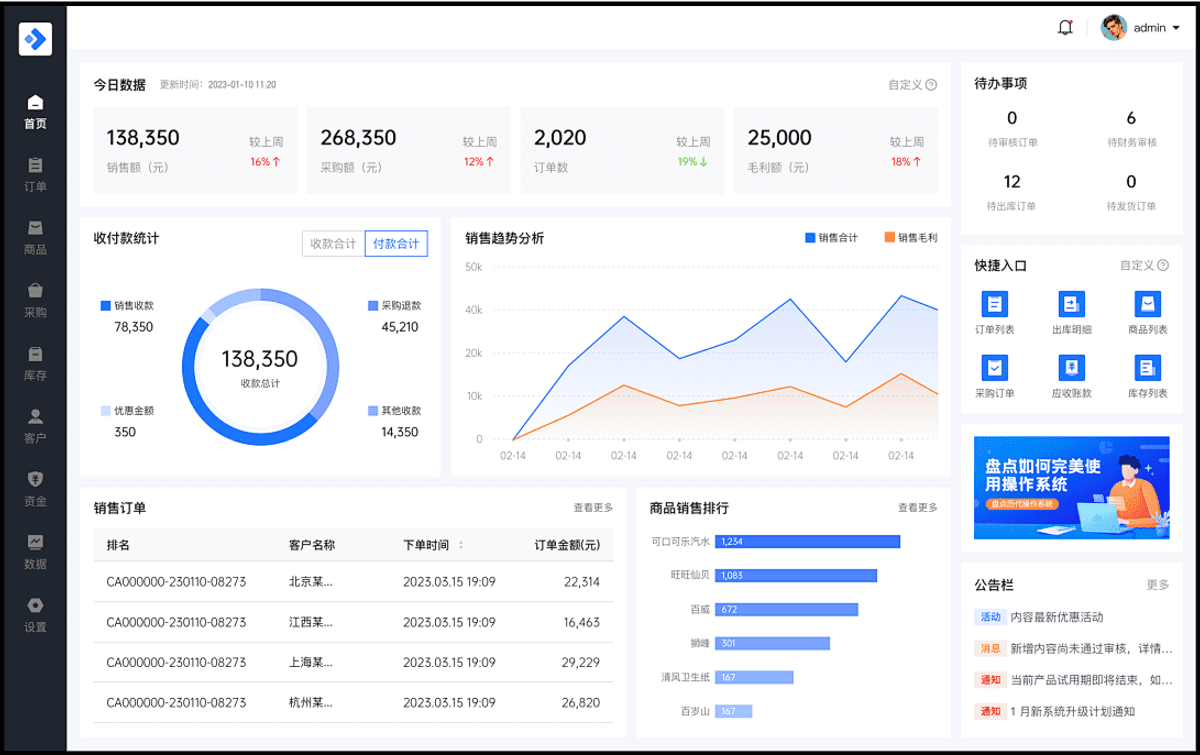Select the 商品 icon in the sidebar
The image size is (1200, 755).
35,237
